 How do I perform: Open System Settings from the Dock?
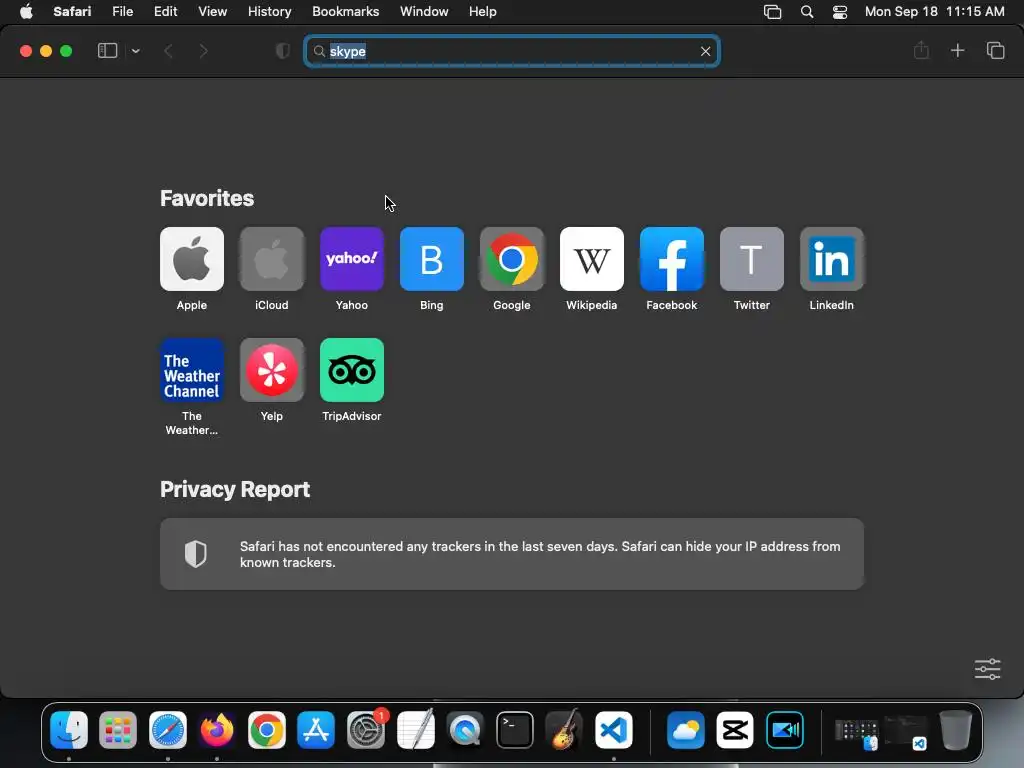(x=366, y=729)
